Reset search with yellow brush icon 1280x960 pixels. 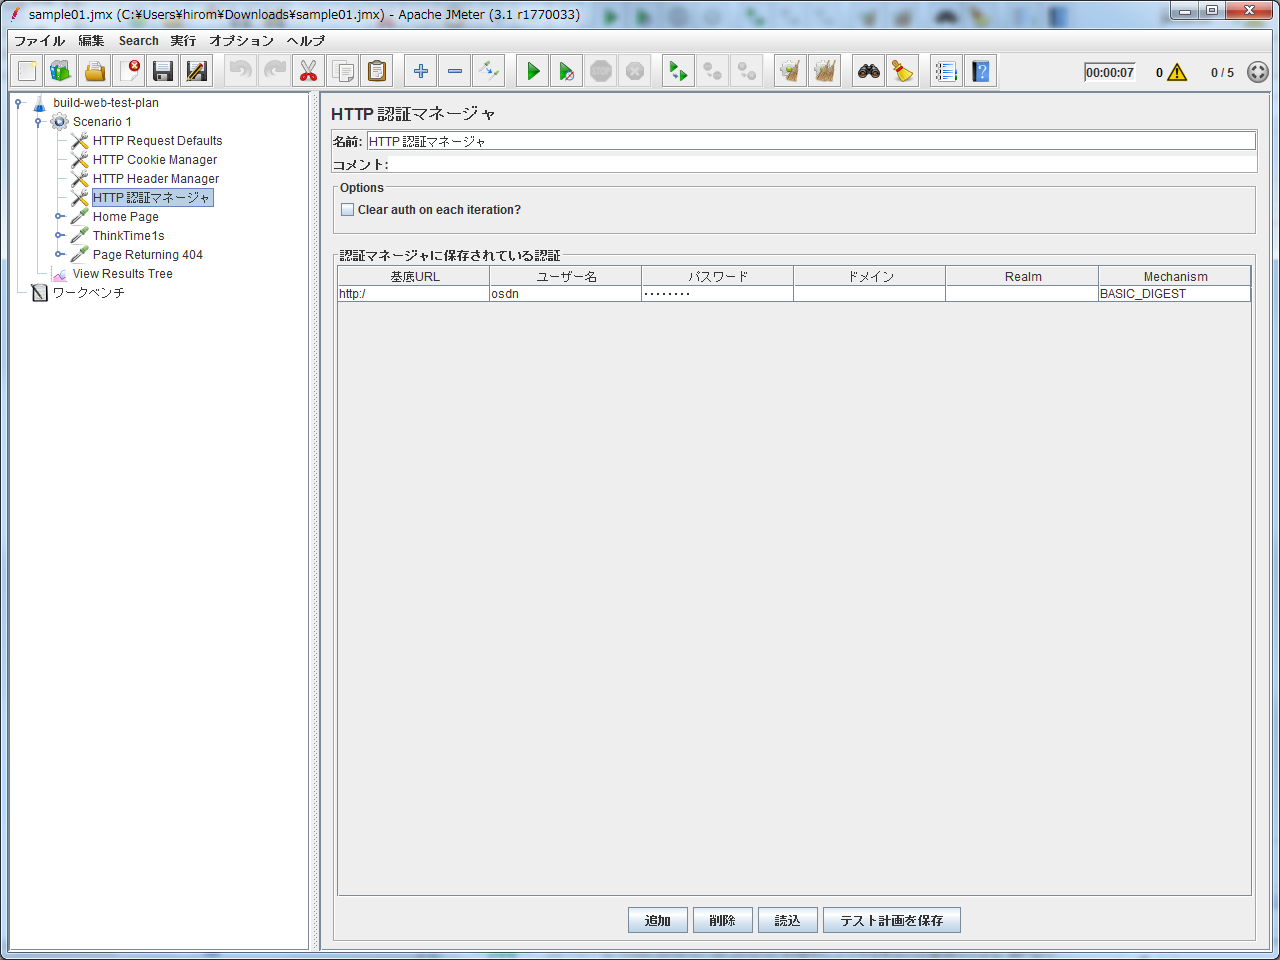tap(903, 71)
